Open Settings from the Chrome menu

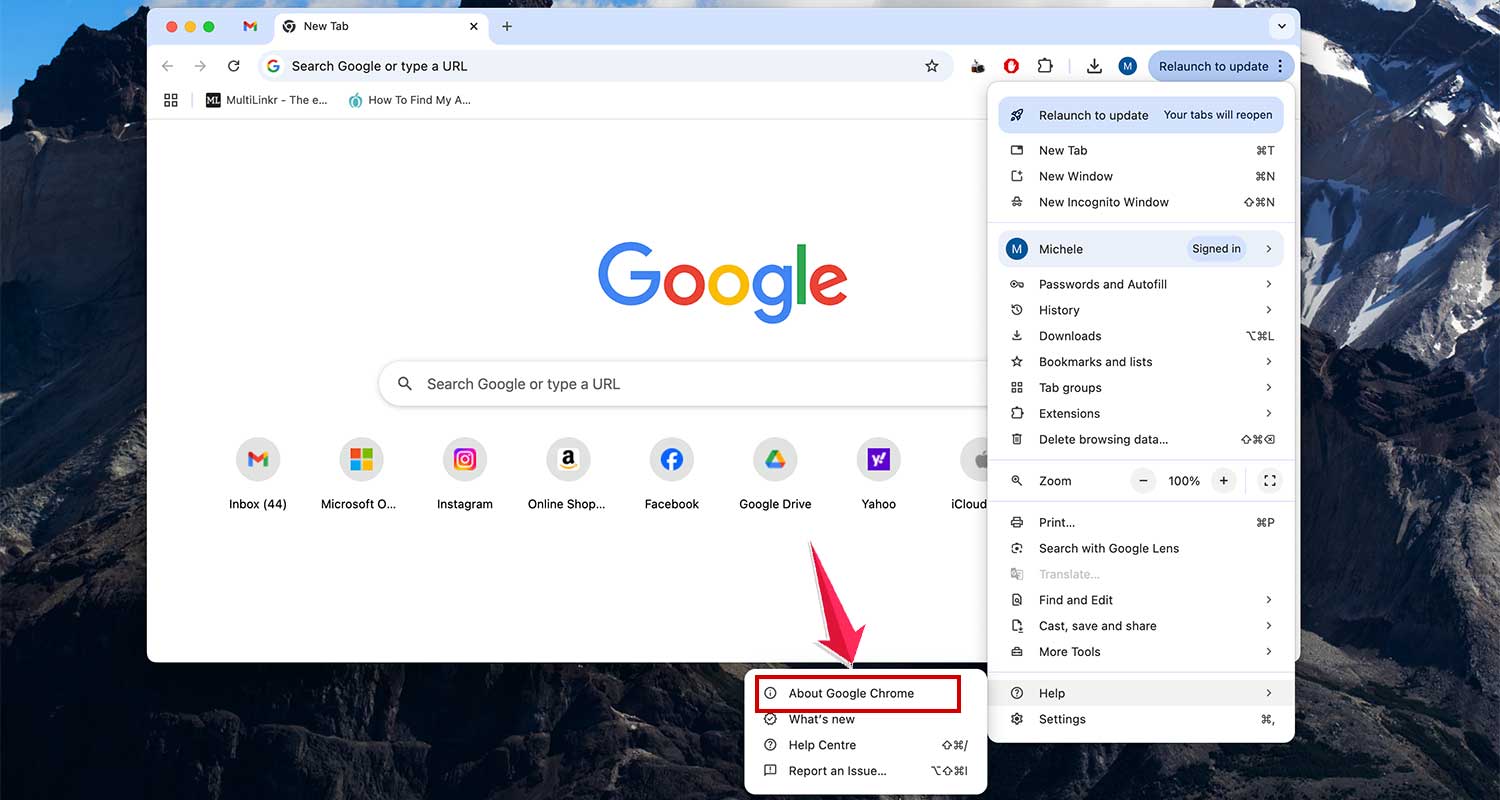[1062, 719]
